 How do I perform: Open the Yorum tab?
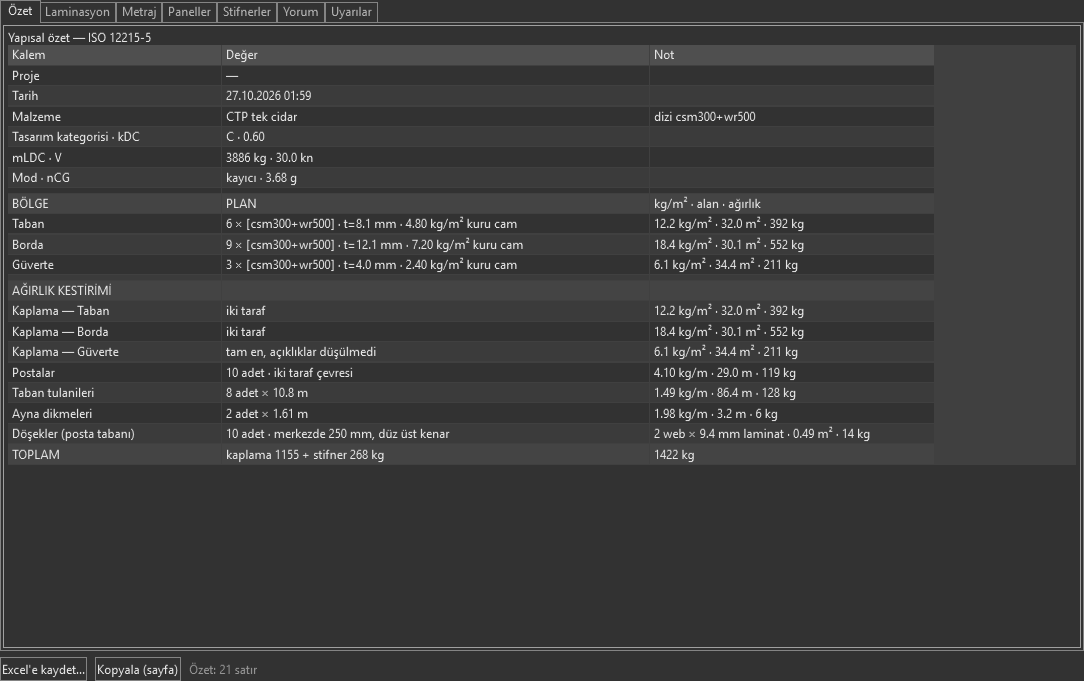click(x=301, y=12)
